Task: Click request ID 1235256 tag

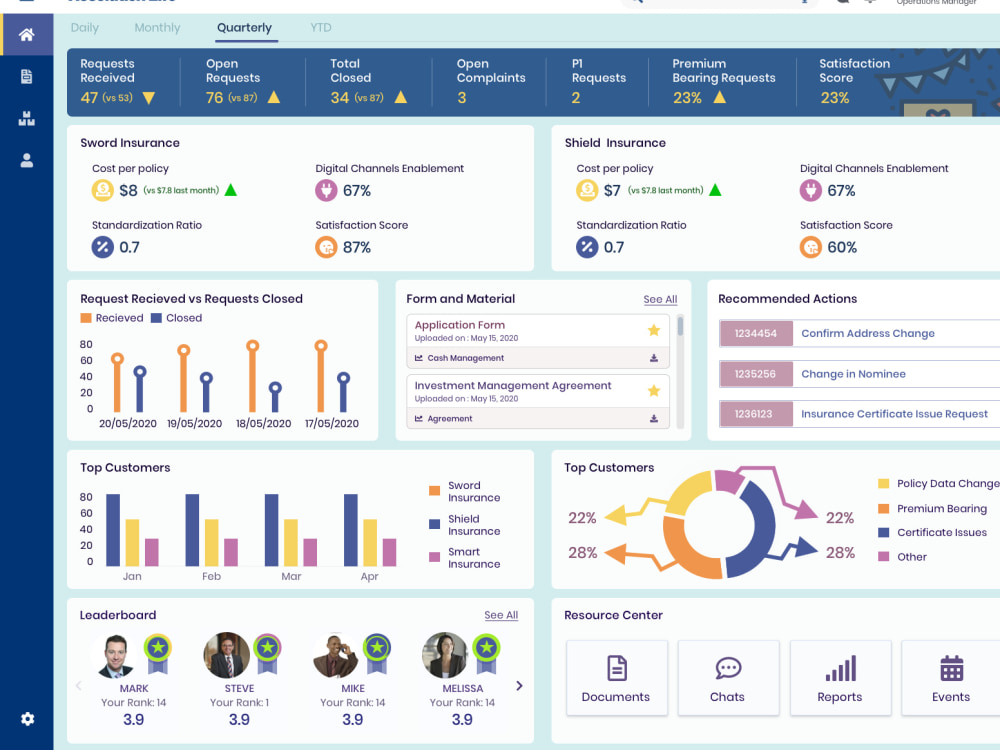Action: click(756, 374)
